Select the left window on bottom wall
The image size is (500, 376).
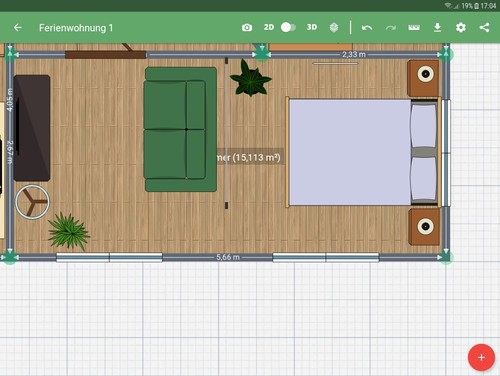pos(109,257)
